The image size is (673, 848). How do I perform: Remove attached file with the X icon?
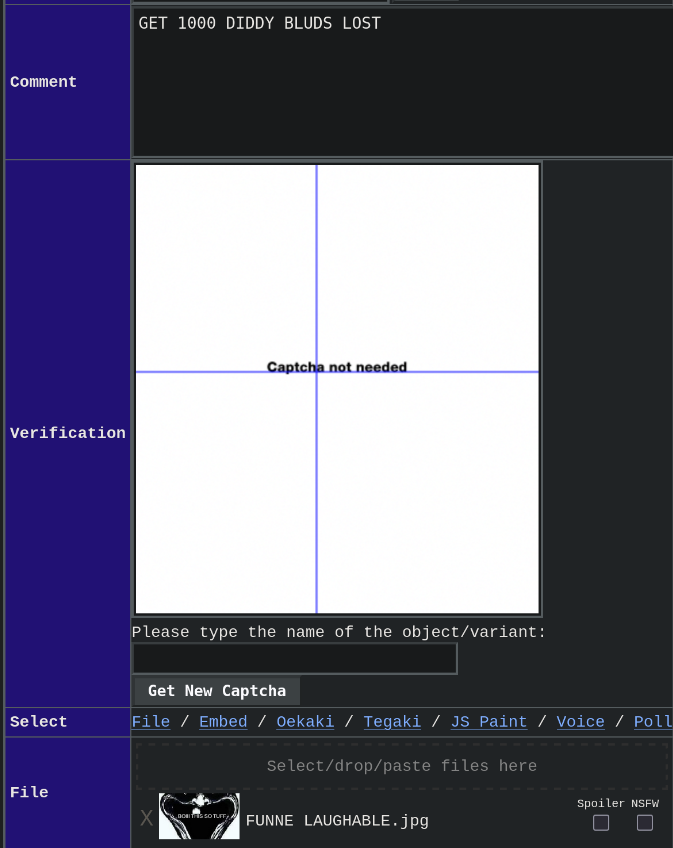[146, 818]
